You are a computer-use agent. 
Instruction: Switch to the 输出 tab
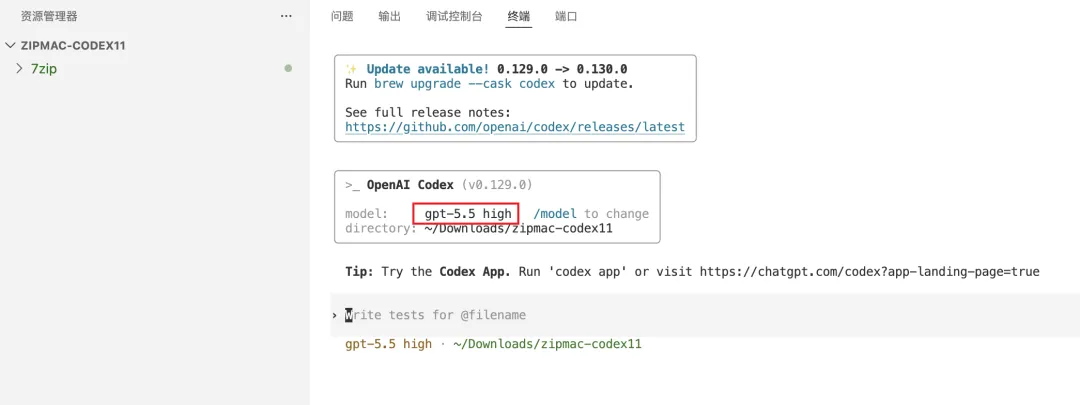[x=390, y=17]
